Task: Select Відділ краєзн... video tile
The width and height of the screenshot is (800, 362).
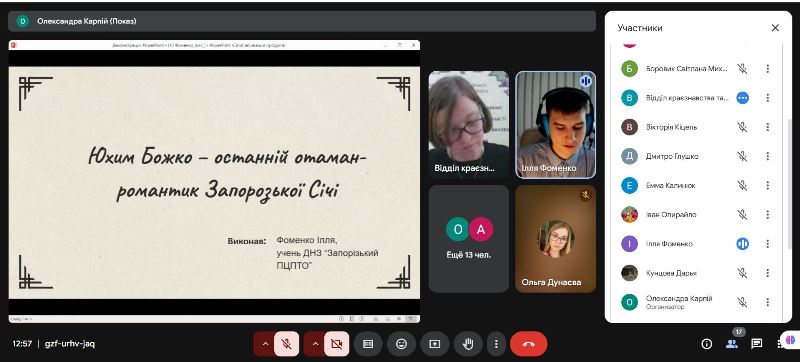Action: point(469,124)
